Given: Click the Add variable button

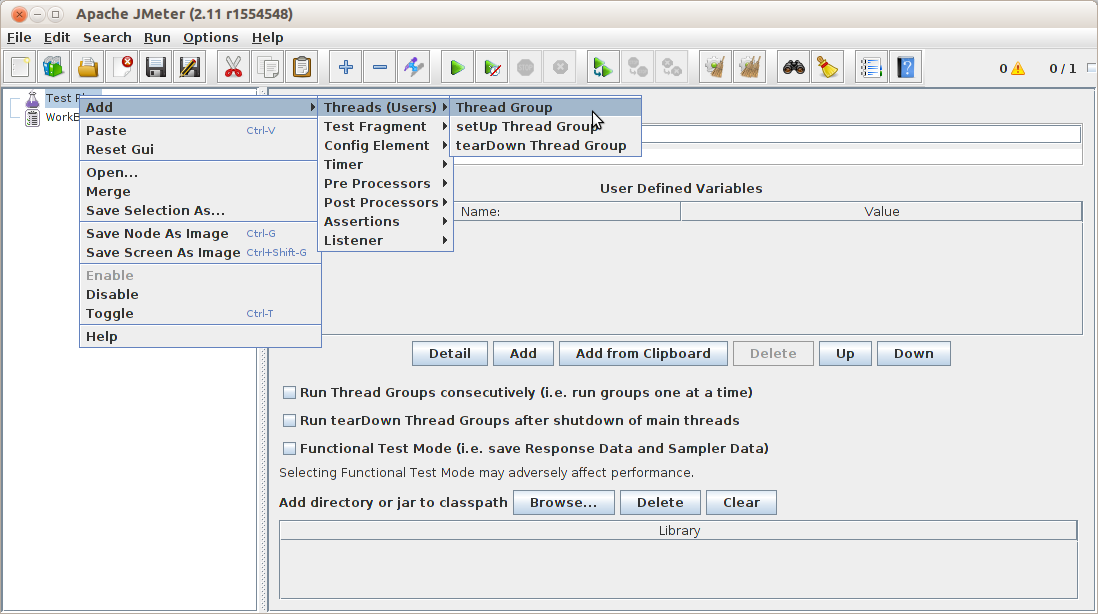Looking at the screenshot, I should 523,354.
